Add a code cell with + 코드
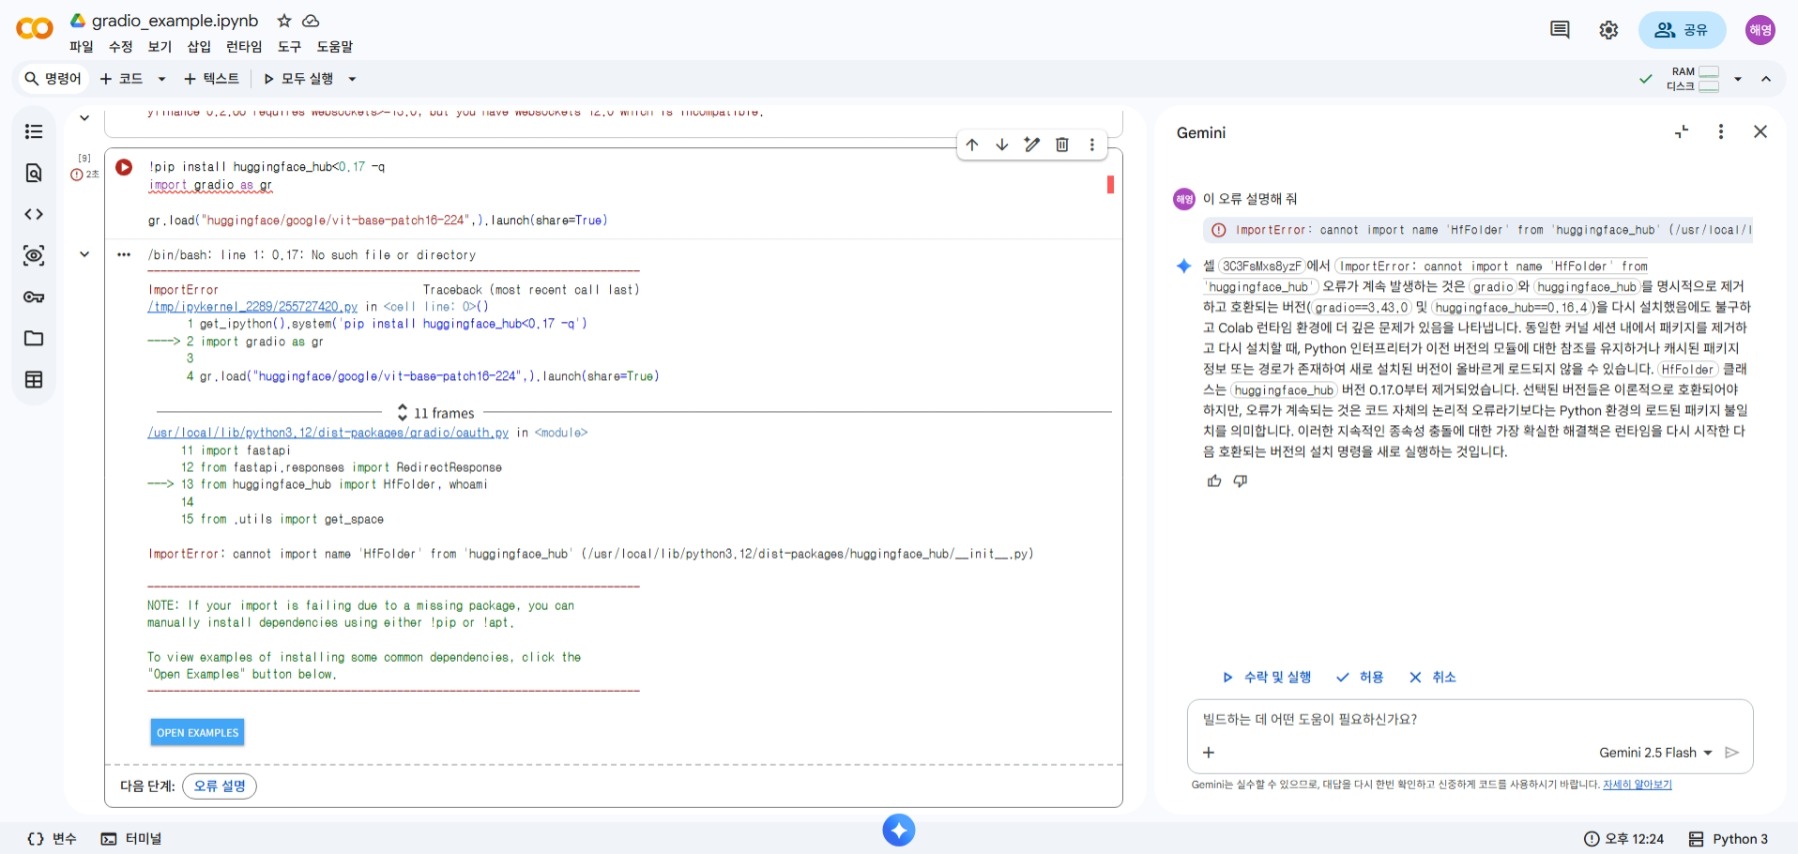Screen dimensions: 1798x854 [121, 79]
